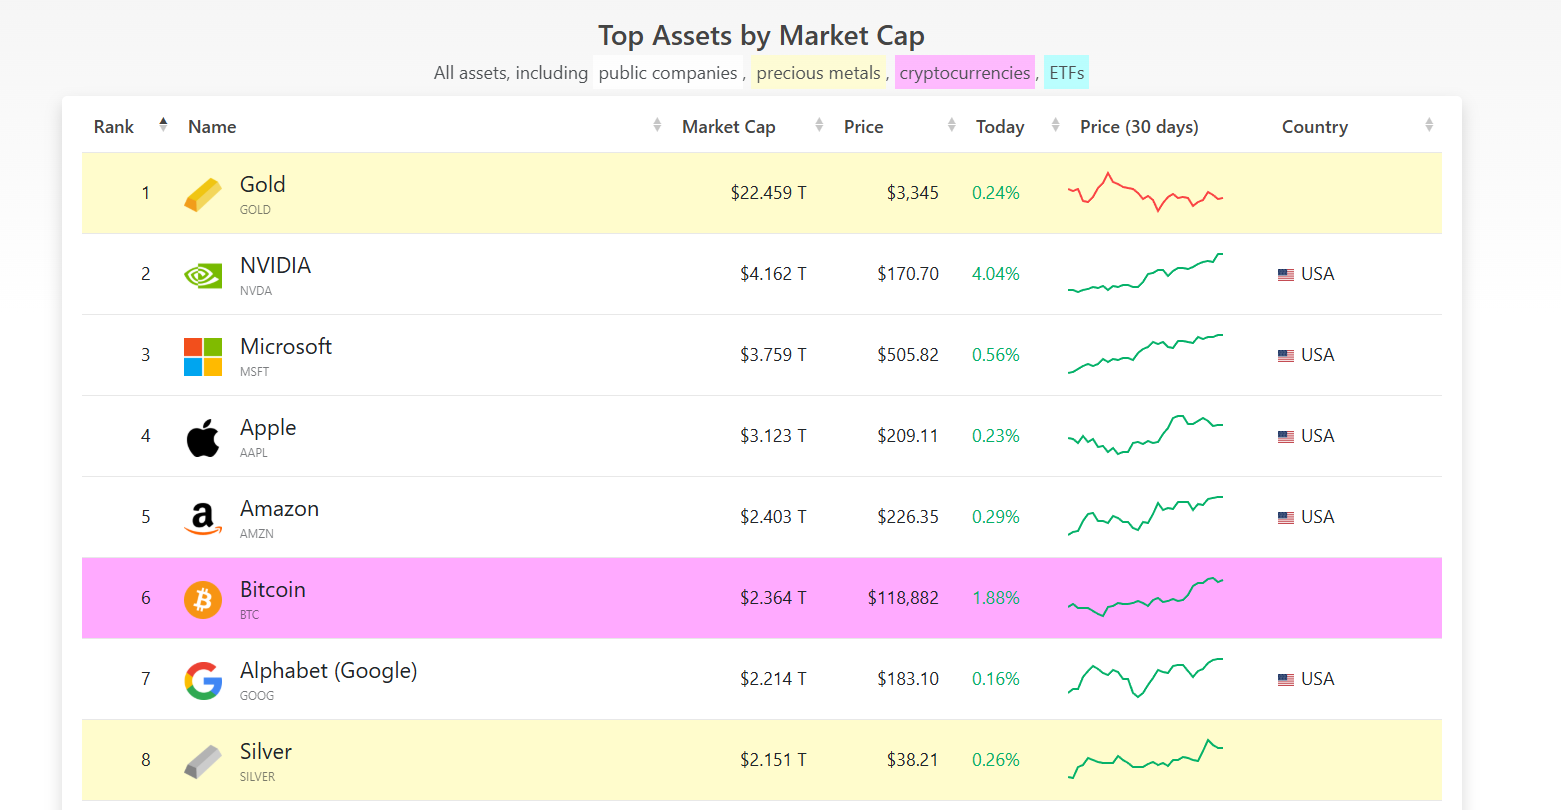The image size is (1561, 810).
Task: Click Apple market cap $3.123 T
Action: 773,436
